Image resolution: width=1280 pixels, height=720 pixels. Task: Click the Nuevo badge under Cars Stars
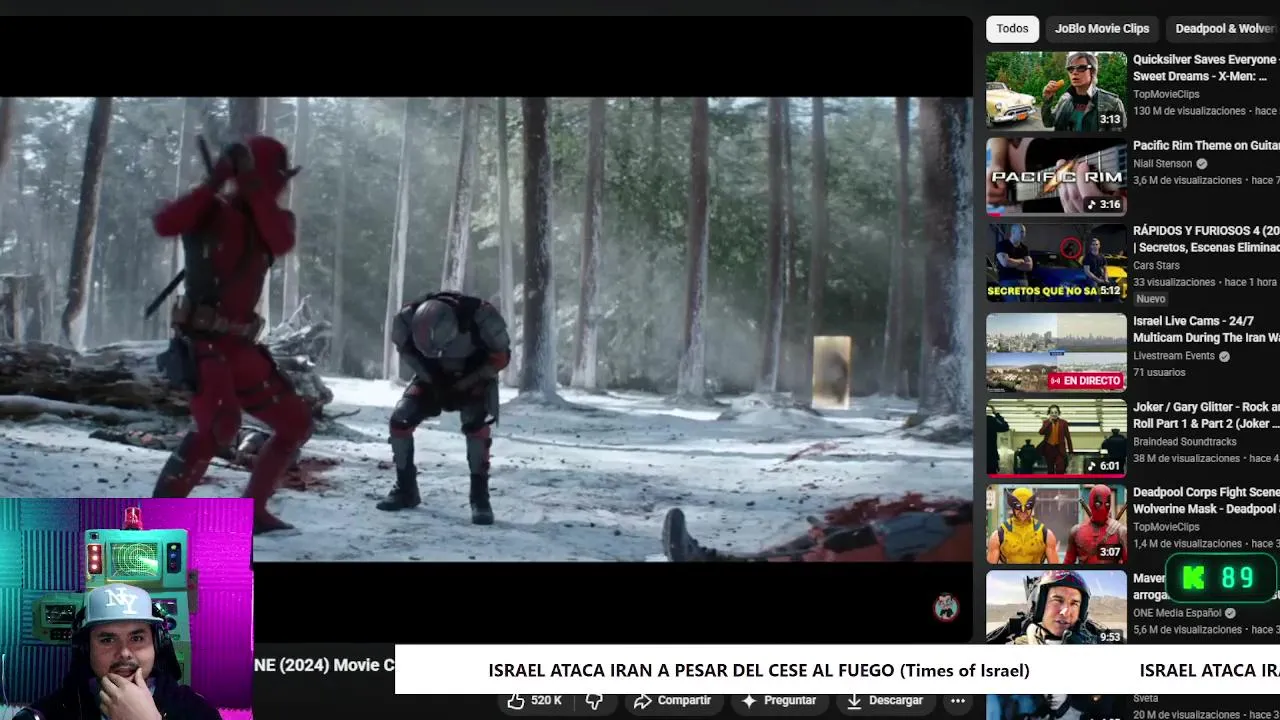tap(1151, 299)
